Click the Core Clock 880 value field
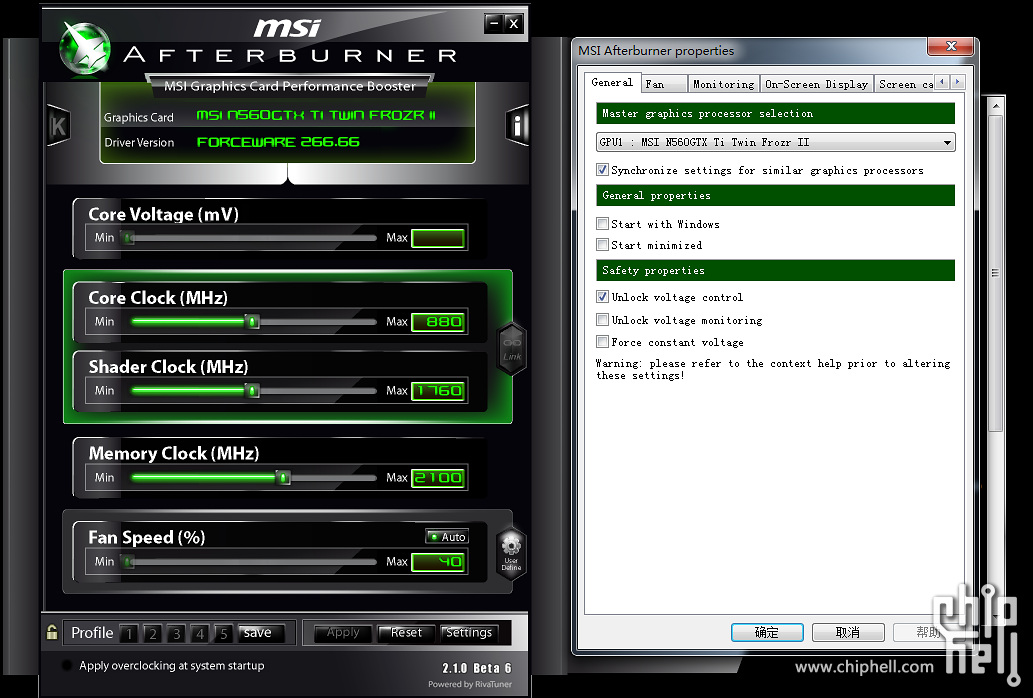1033x698 pixels. (x=438, y=321)
